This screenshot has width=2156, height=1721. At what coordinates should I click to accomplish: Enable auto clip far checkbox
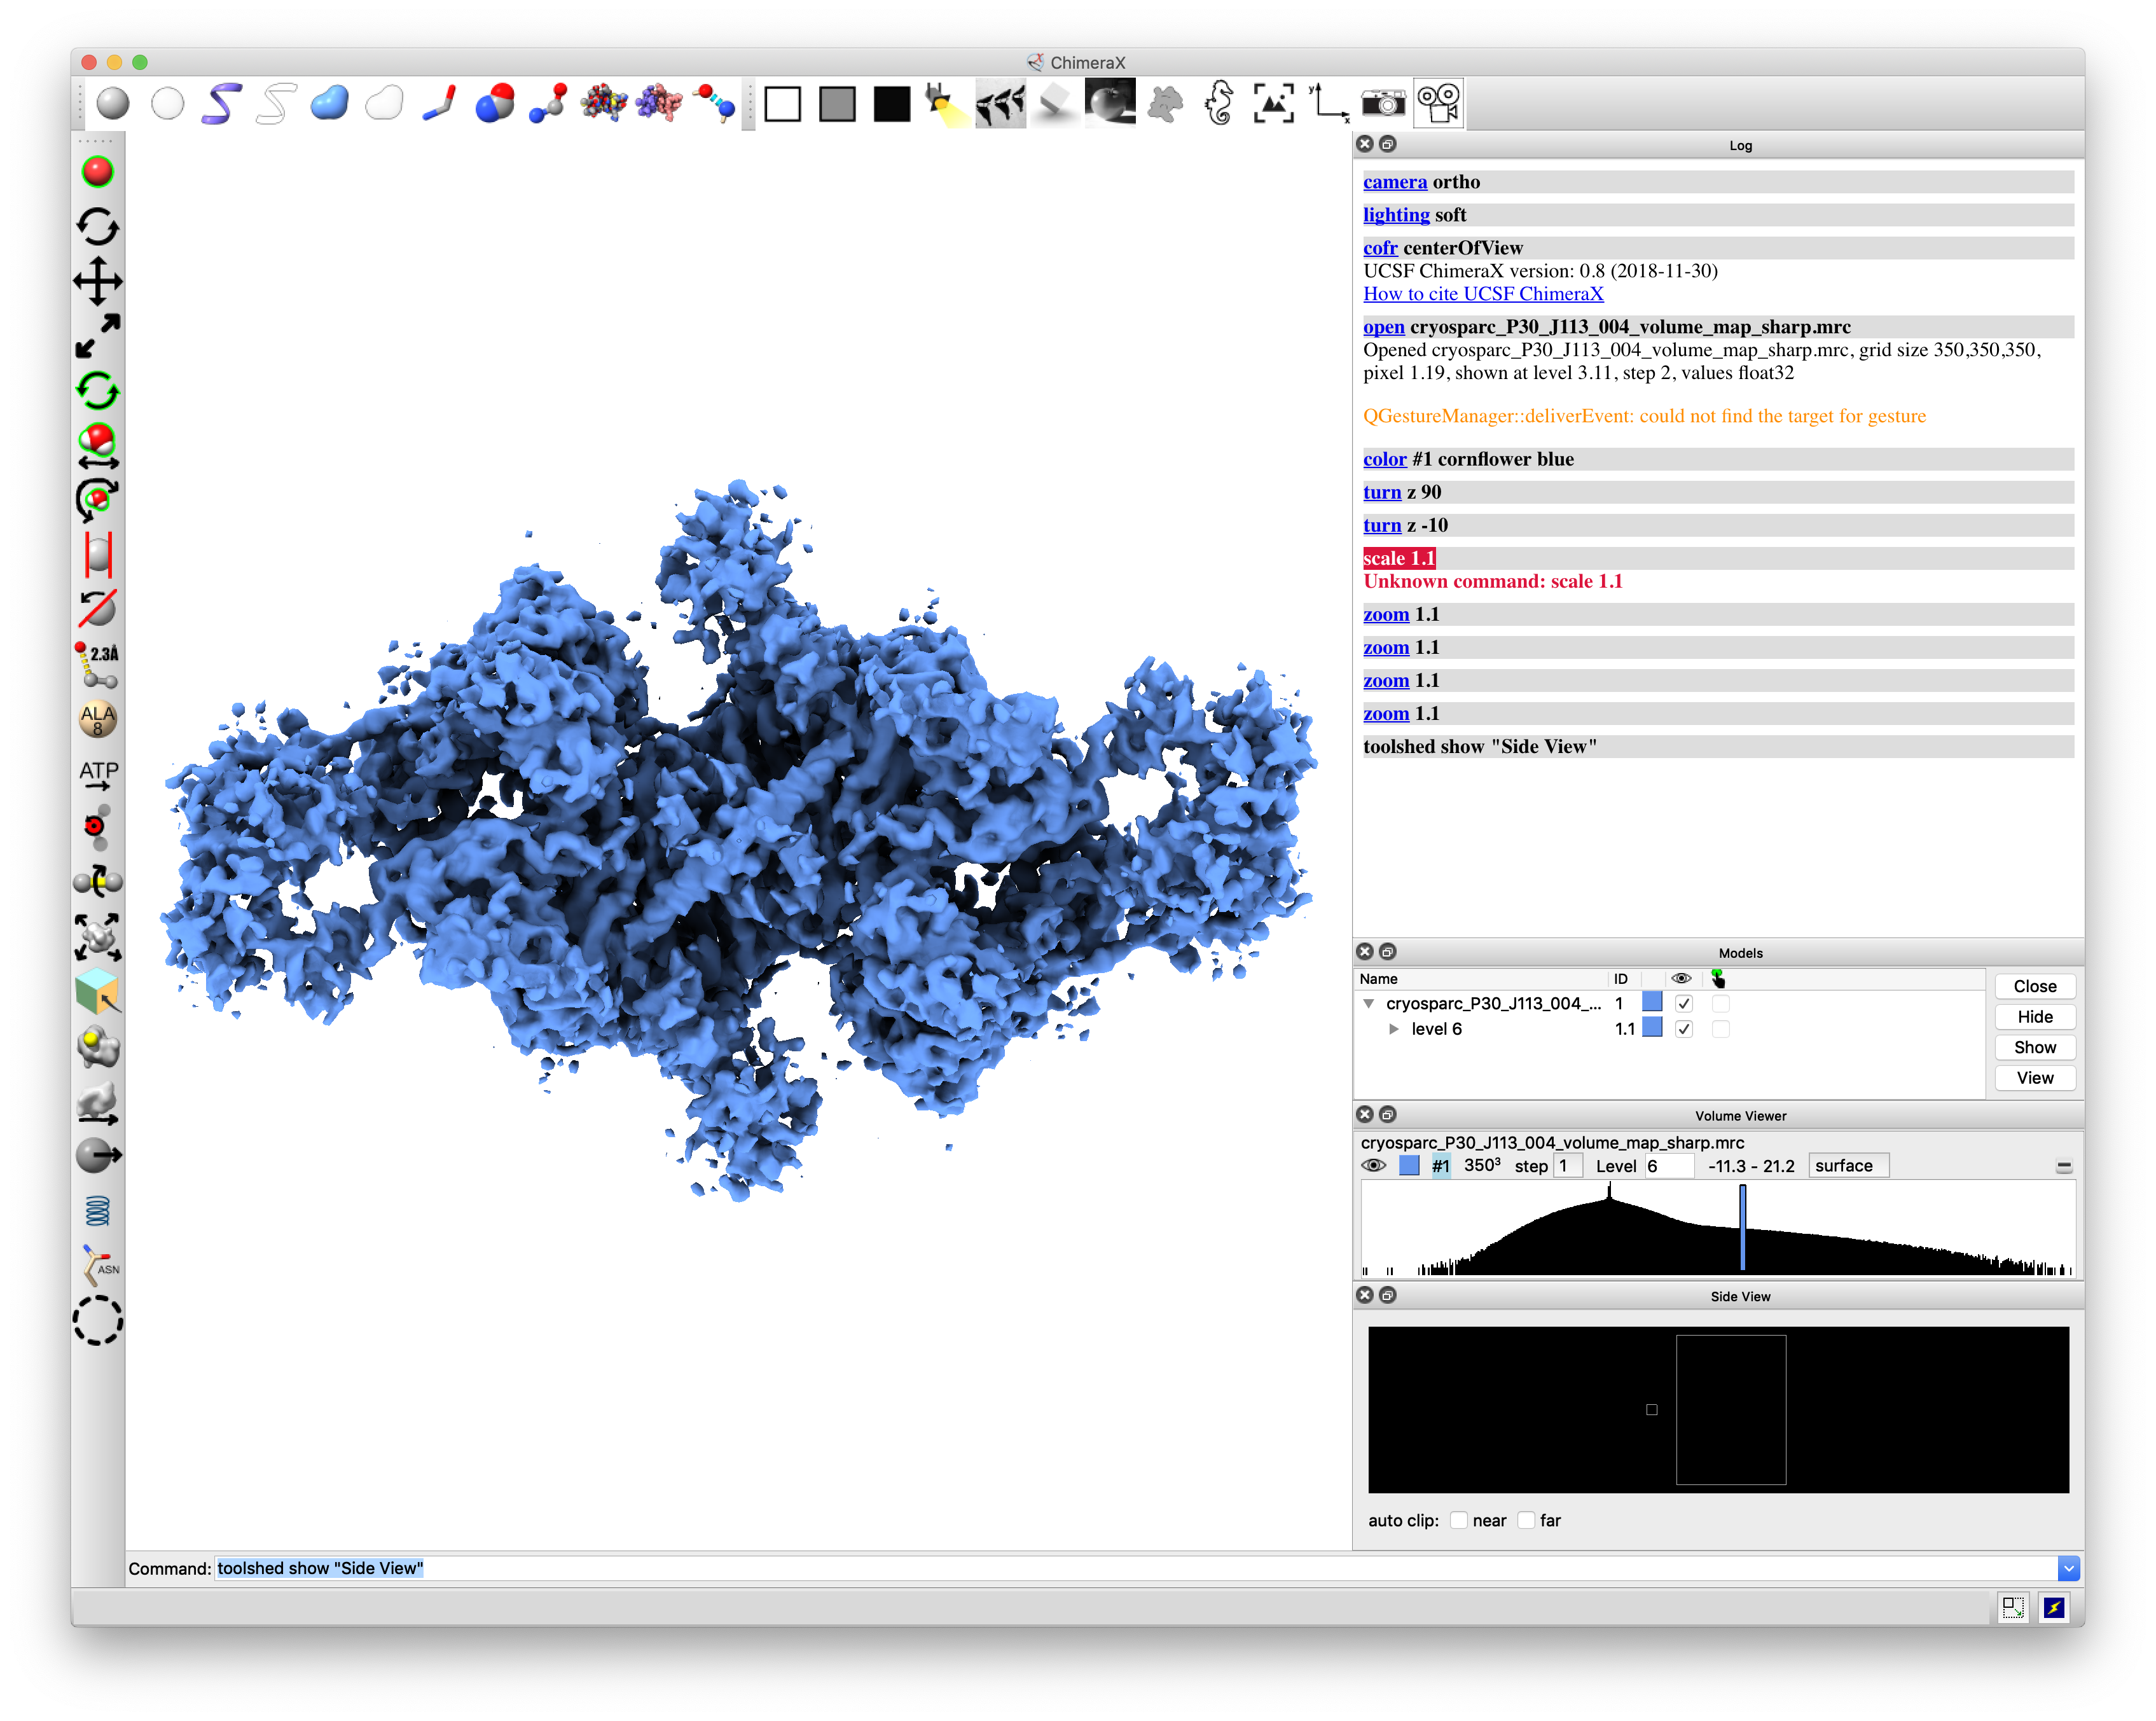click(x=1526, y=1520)
